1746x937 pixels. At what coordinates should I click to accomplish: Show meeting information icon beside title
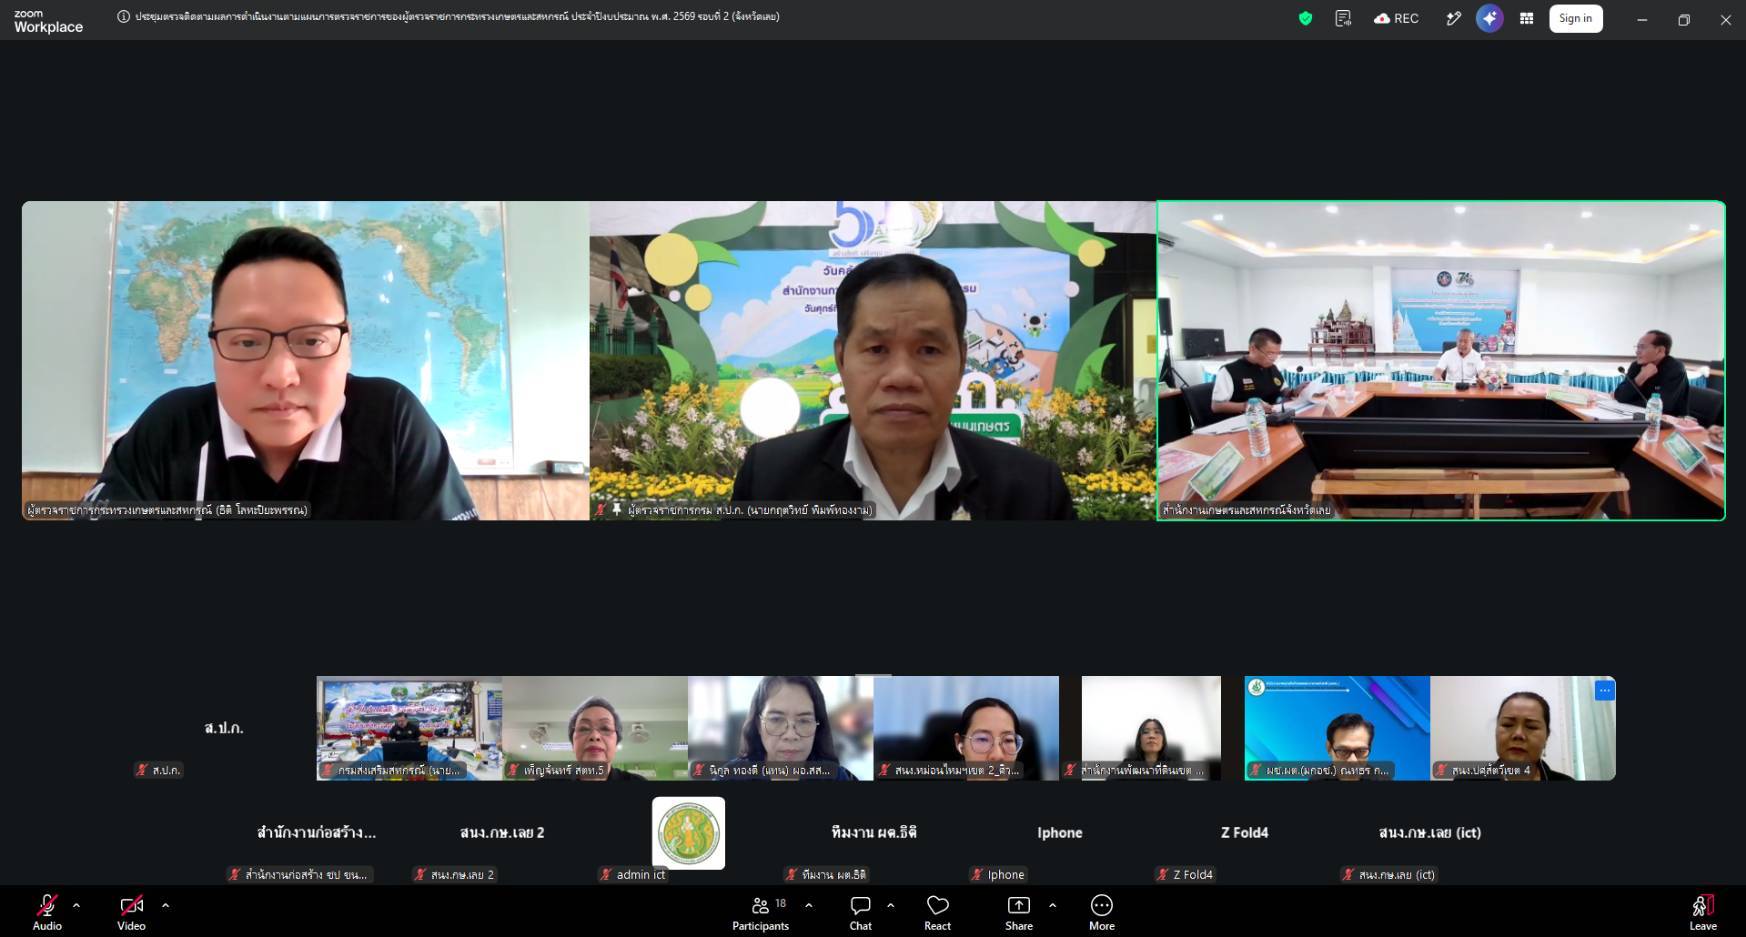[124, 16]
